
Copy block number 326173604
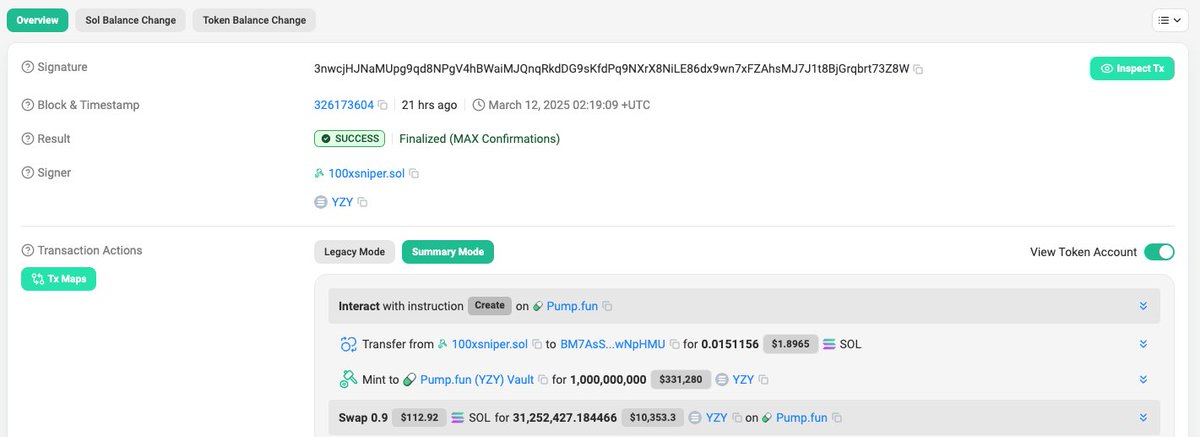pos(383,105)
